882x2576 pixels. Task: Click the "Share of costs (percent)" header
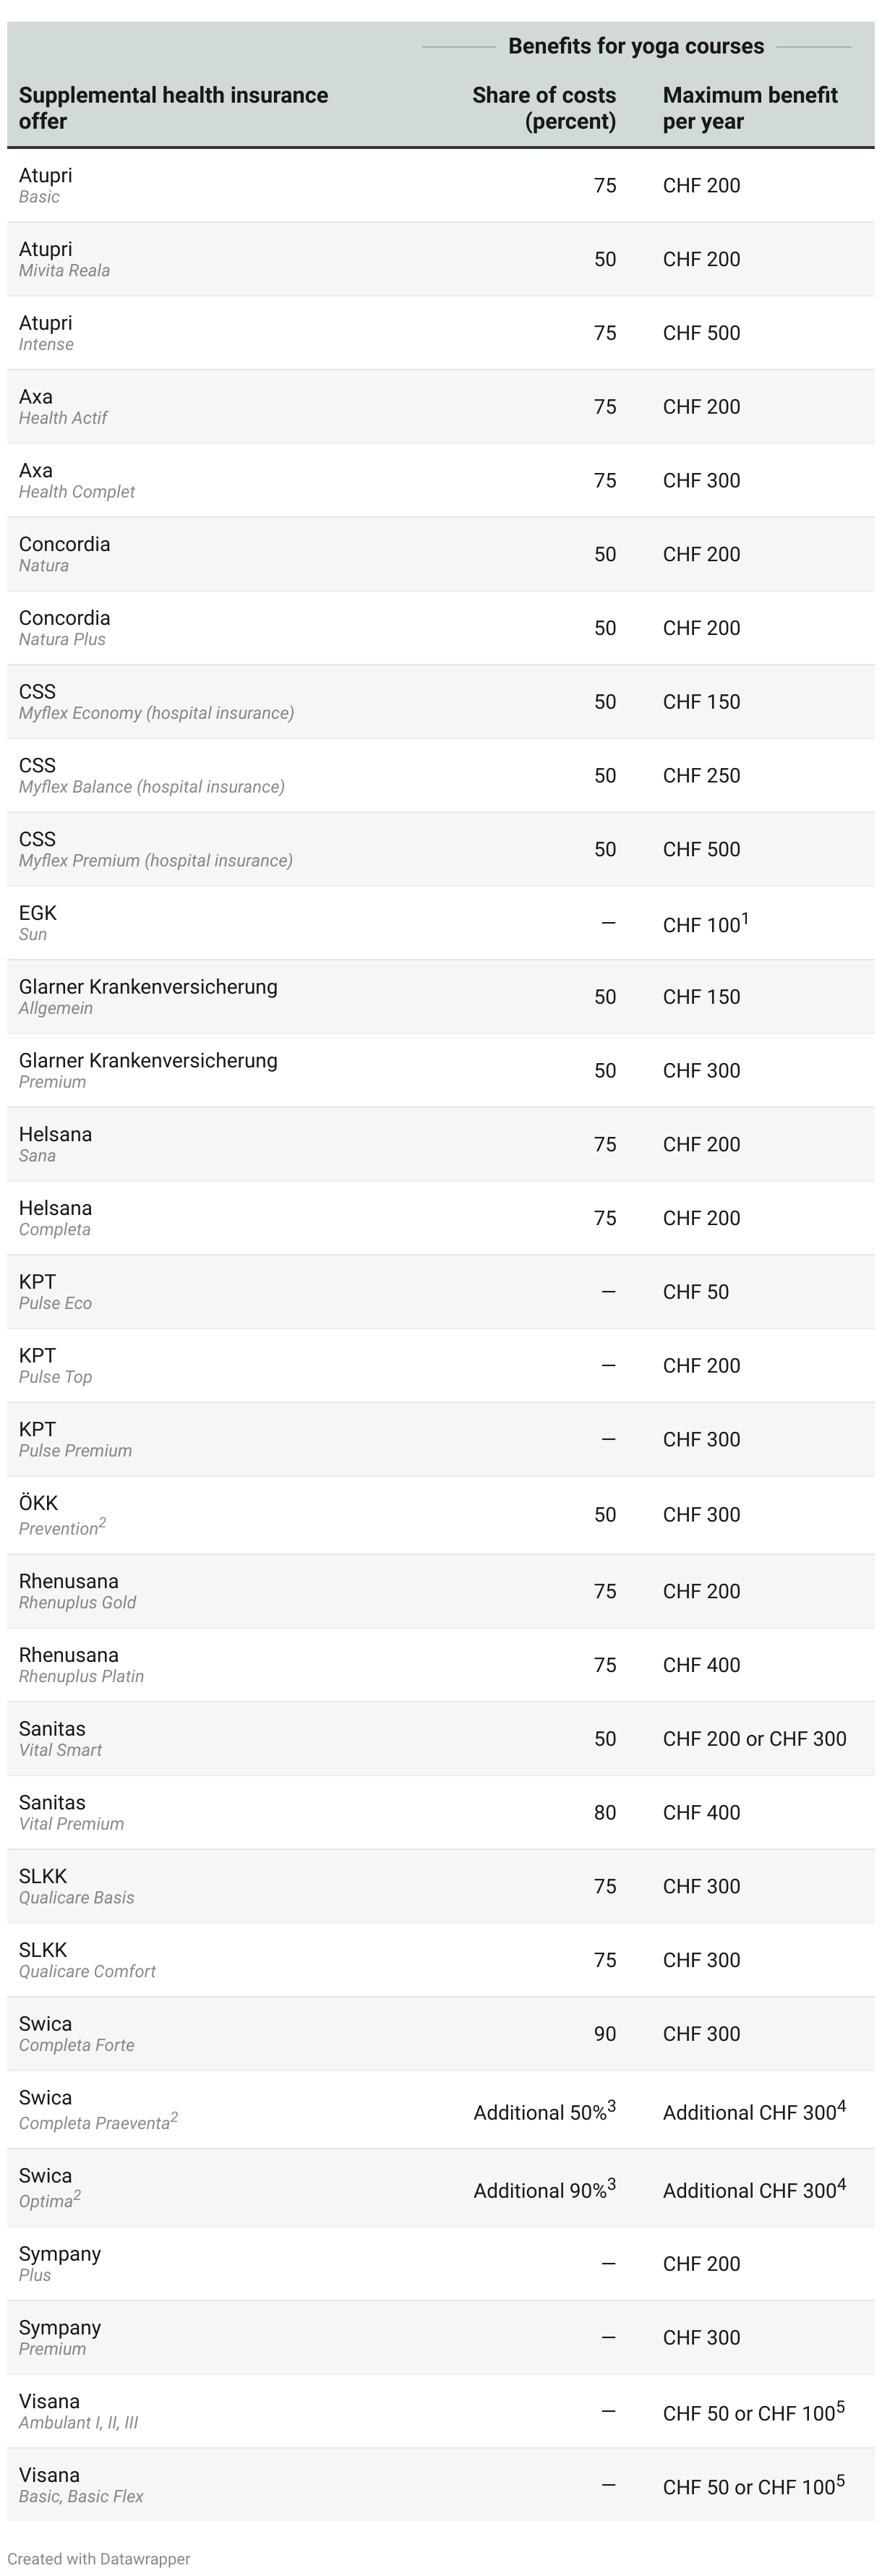pos(543,108)
